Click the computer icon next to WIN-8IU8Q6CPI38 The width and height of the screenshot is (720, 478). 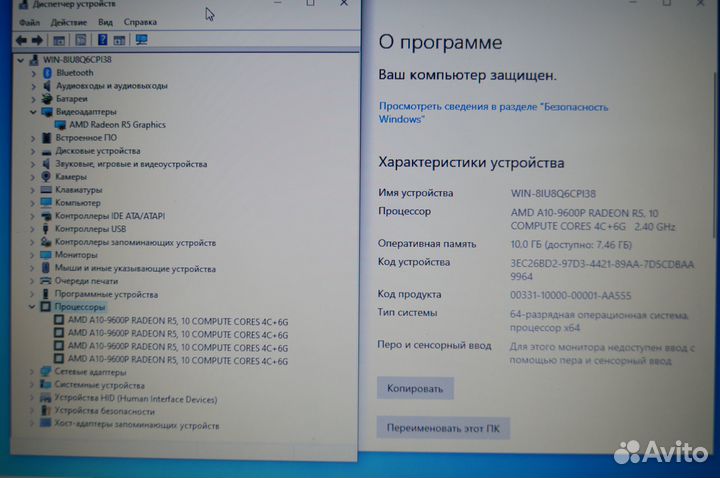click(34, 60)
